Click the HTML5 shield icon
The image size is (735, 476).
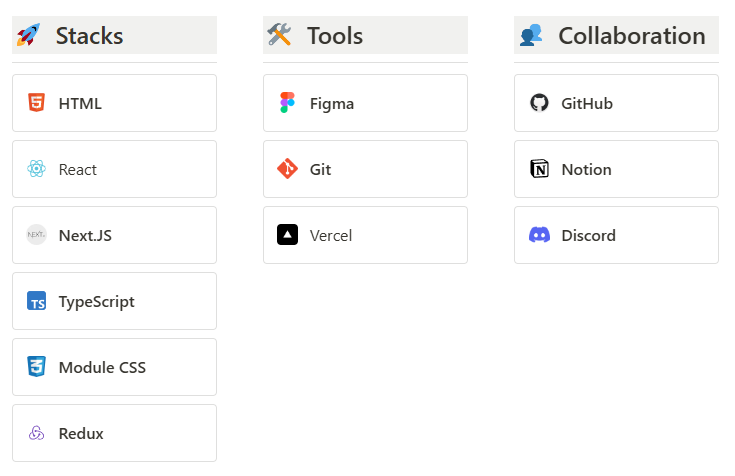pyautogui.click(x=37, y=103)
